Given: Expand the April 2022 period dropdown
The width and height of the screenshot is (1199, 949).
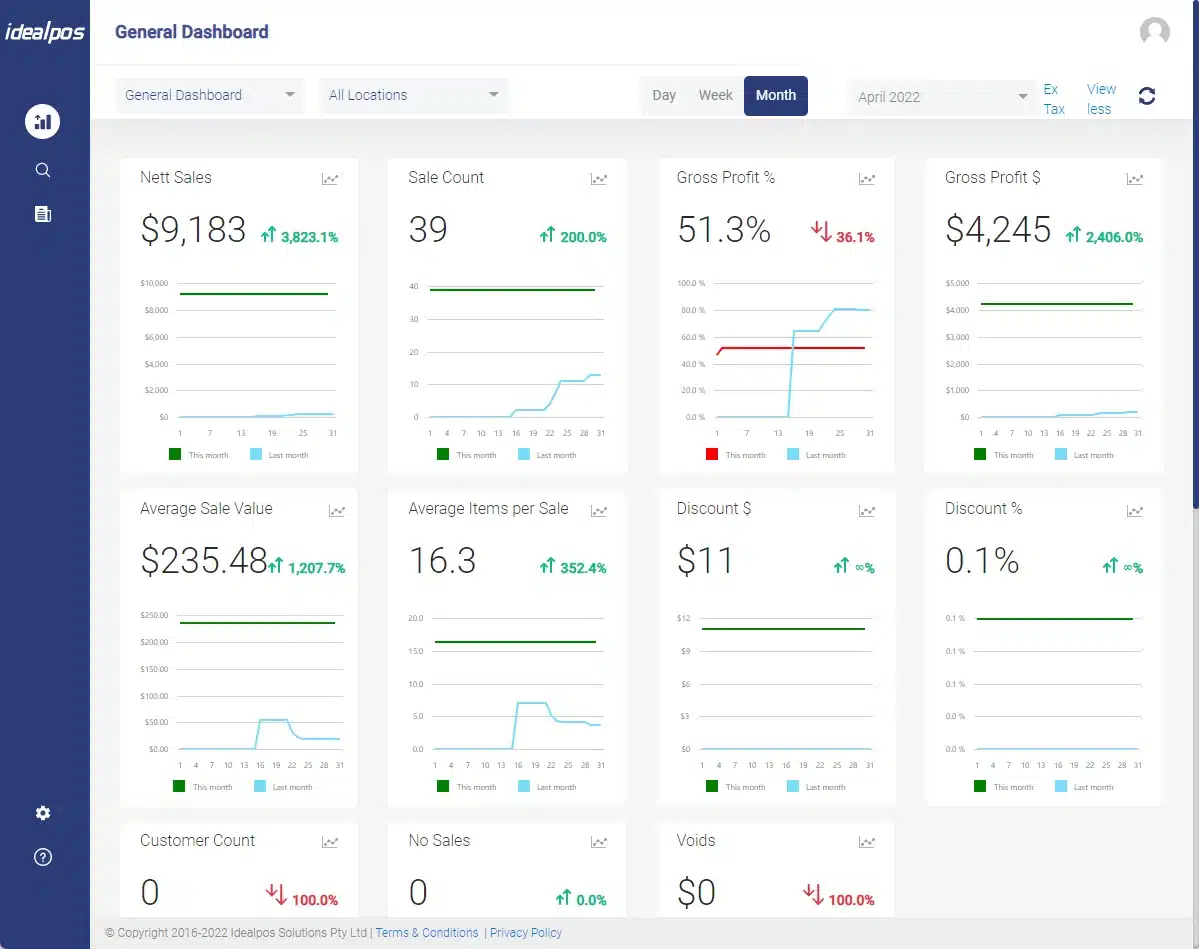Looking at the screenshot, I should pyautogui.click(x=942, y=97).
